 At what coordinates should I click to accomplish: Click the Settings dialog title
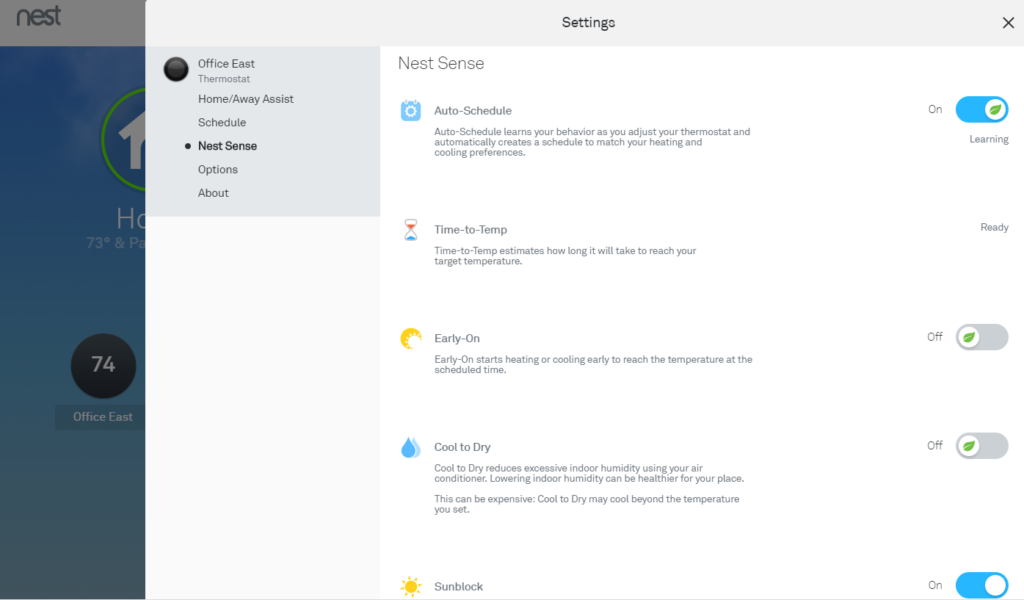tap(588, 23)
